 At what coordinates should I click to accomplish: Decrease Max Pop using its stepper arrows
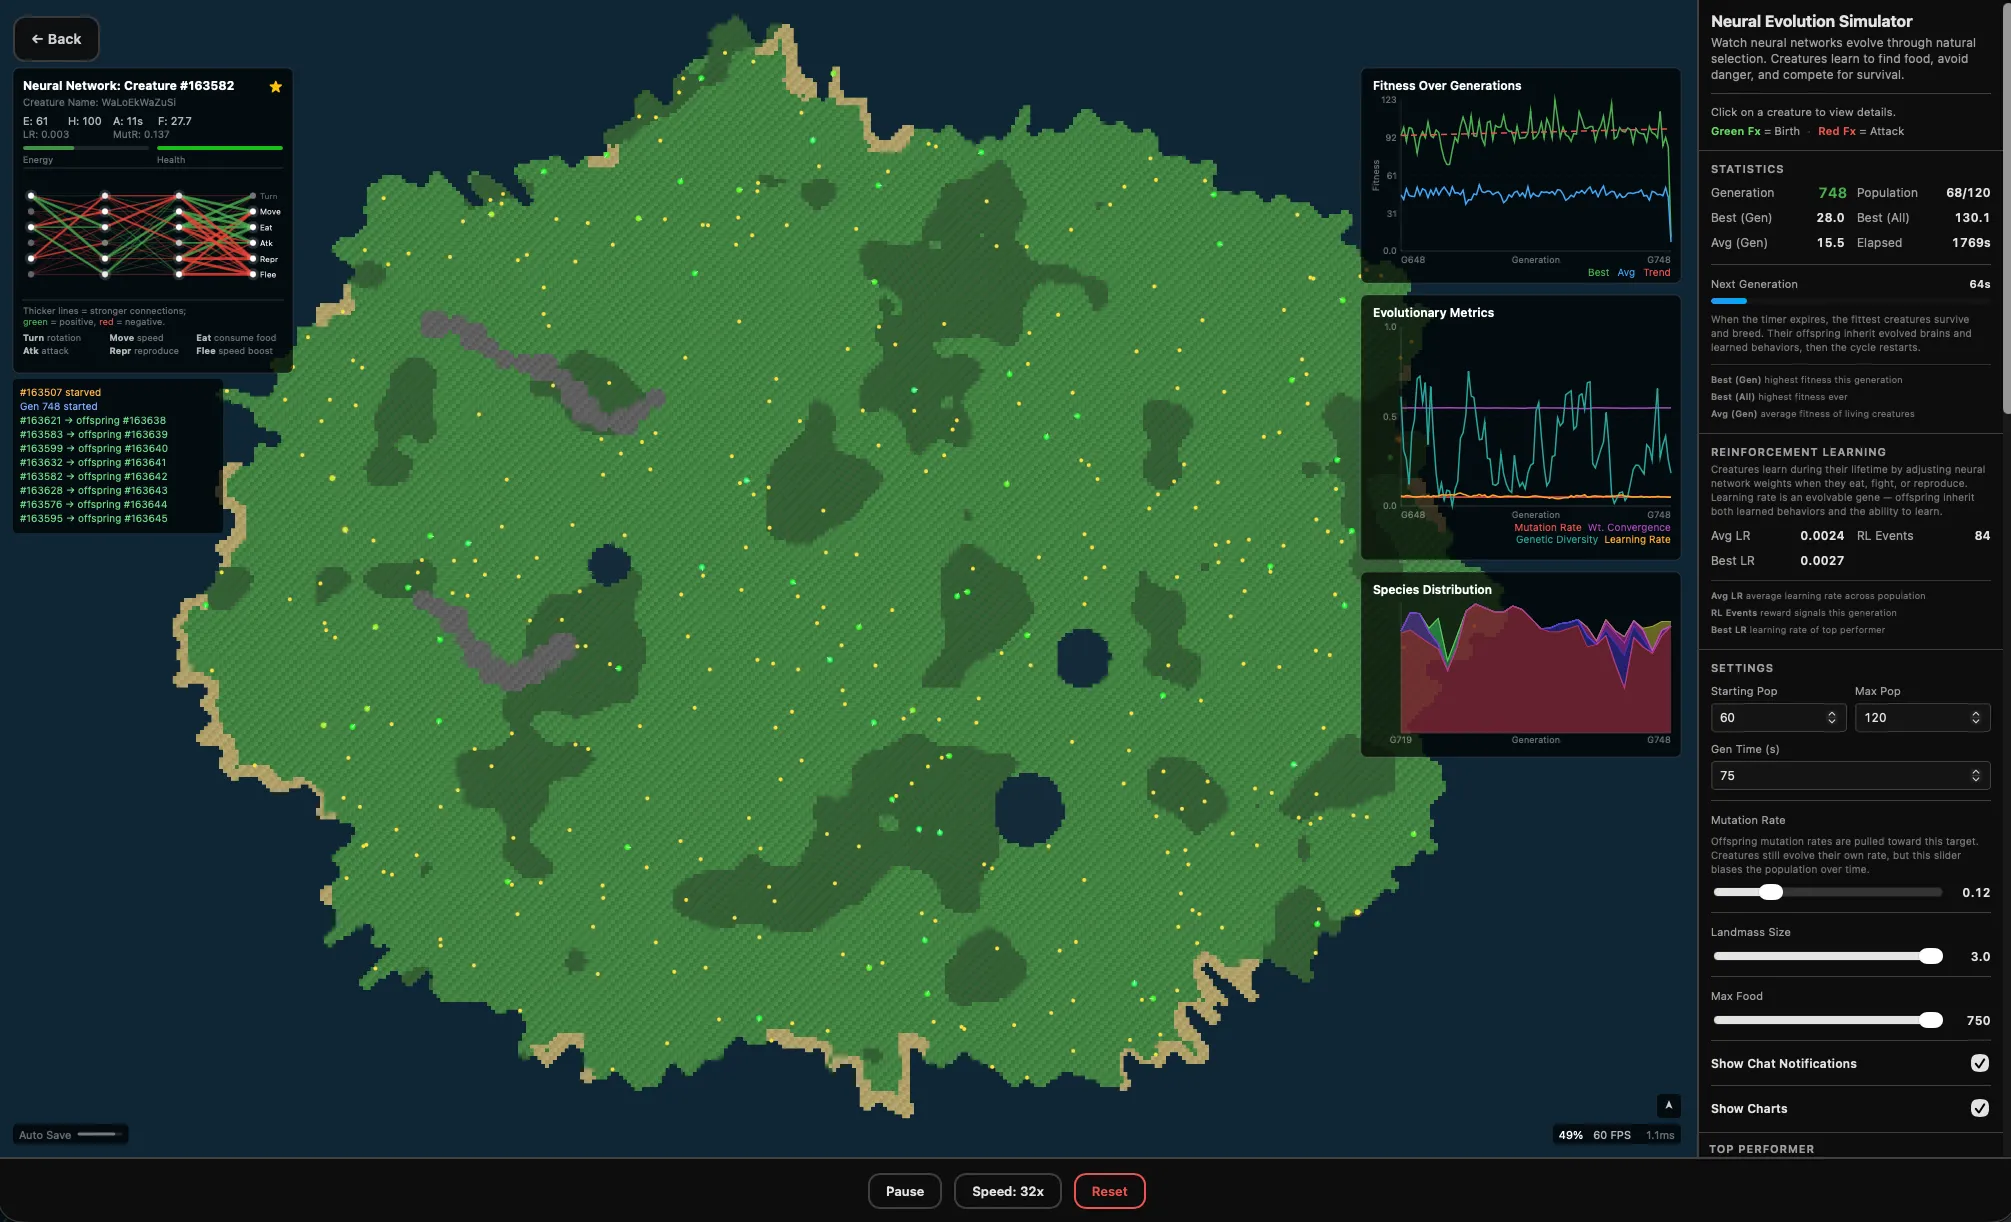click(1974, 721)
